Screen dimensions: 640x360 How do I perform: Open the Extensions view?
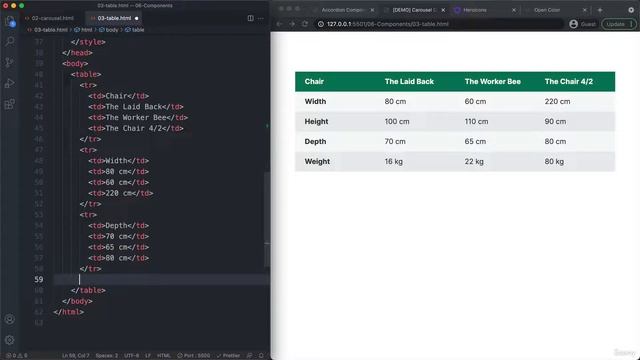coord(10,104)
